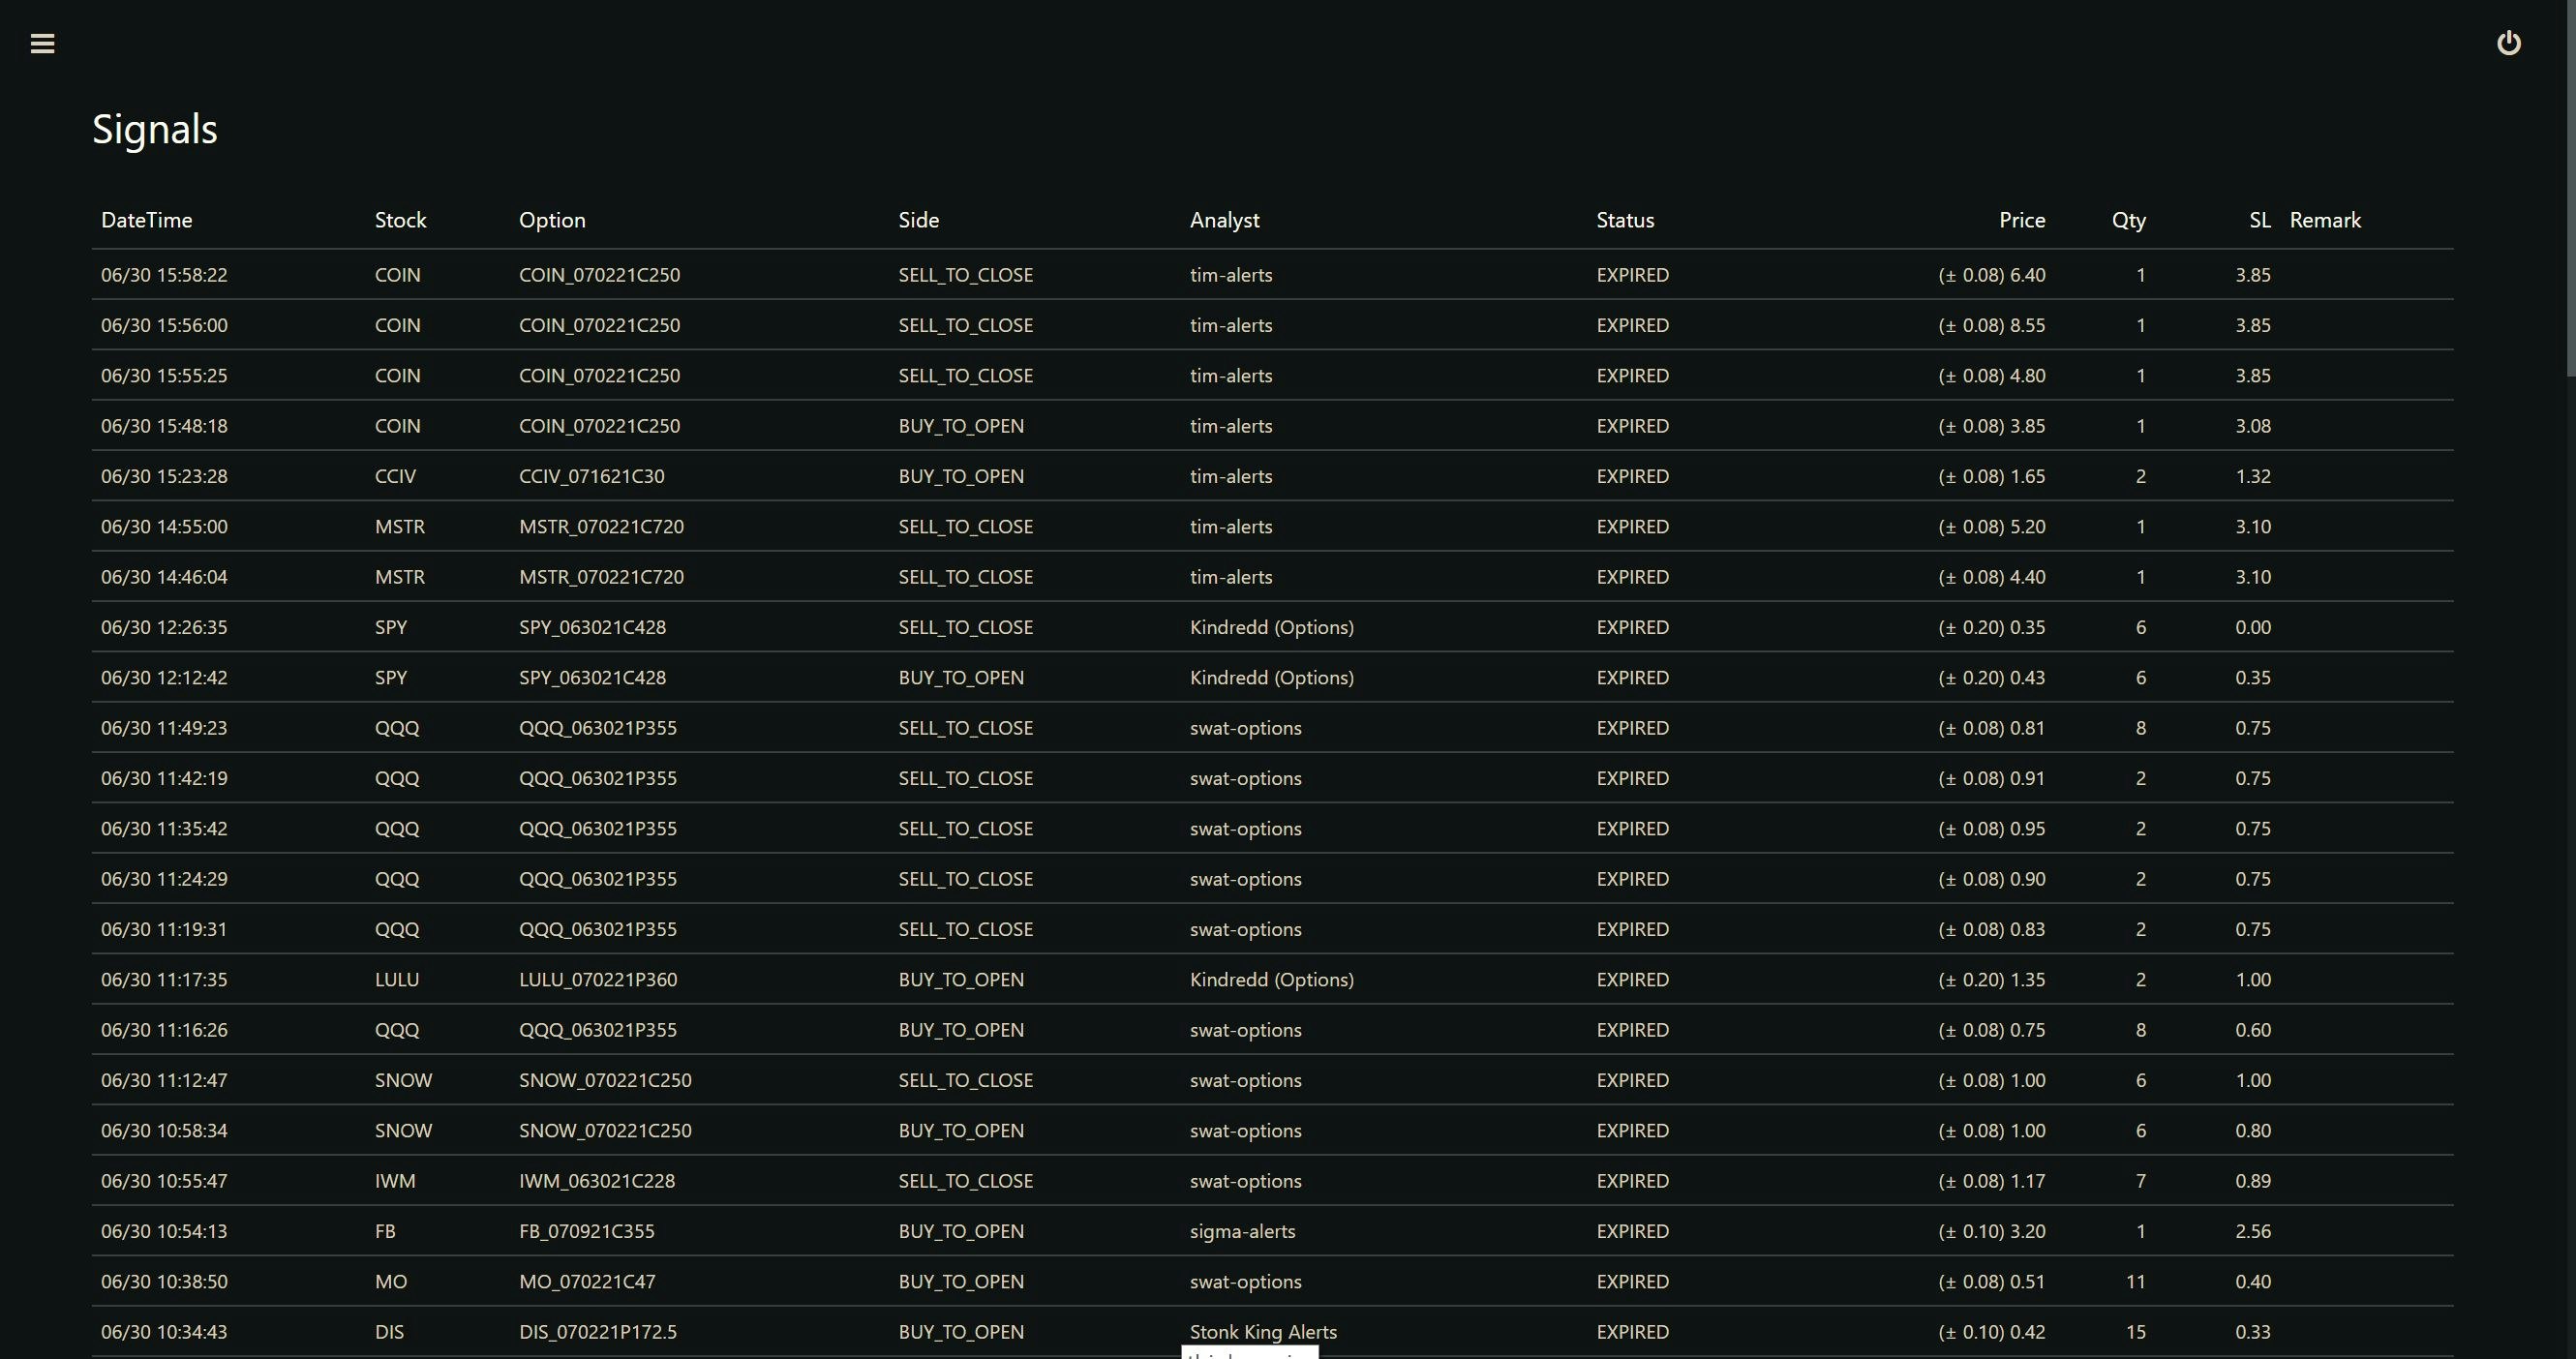Select the DIS_070221P172.5 option row
Image resolution: width=2576 pixels, height=1359 pixels.
point(597,1332)
